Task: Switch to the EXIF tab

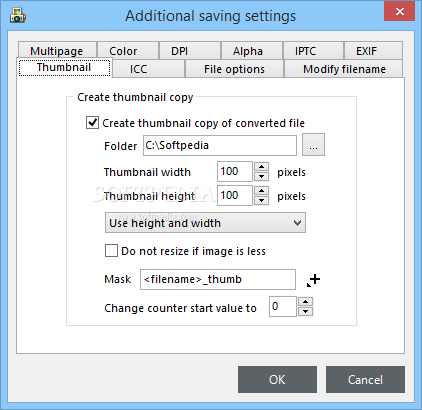Action: point(373,51)
